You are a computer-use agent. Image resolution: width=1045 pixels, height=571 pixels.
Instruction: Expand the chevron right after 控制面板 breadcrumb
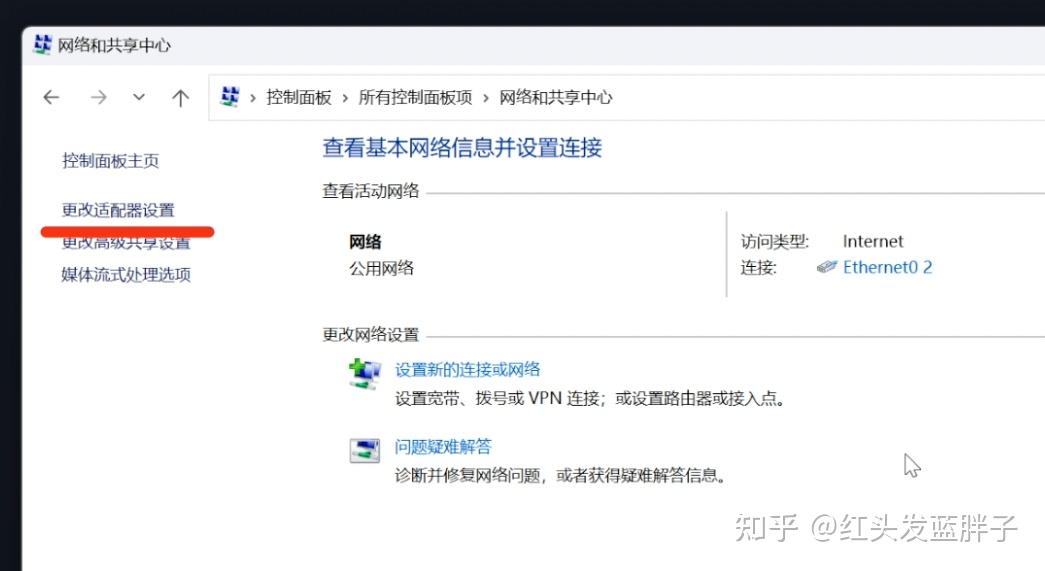pyautogui.click(x=345, y=97)
